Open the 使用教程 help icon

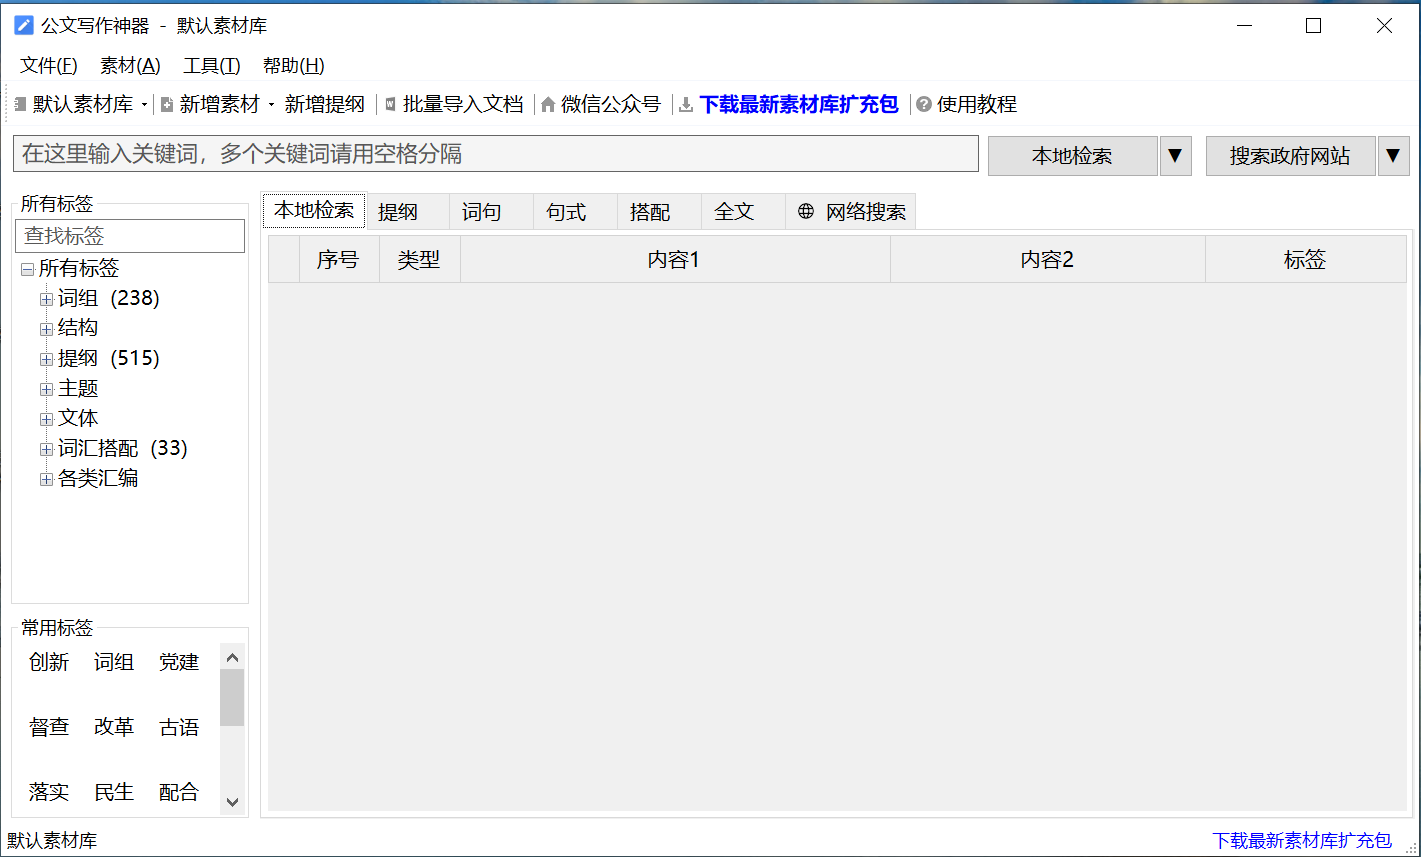(923, 105)
